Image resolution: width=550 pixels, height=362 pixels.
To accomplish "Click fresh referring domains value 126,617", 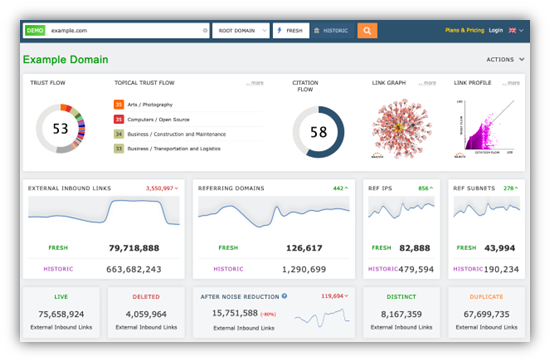I will pyautogui.click(x=304, y=248).
